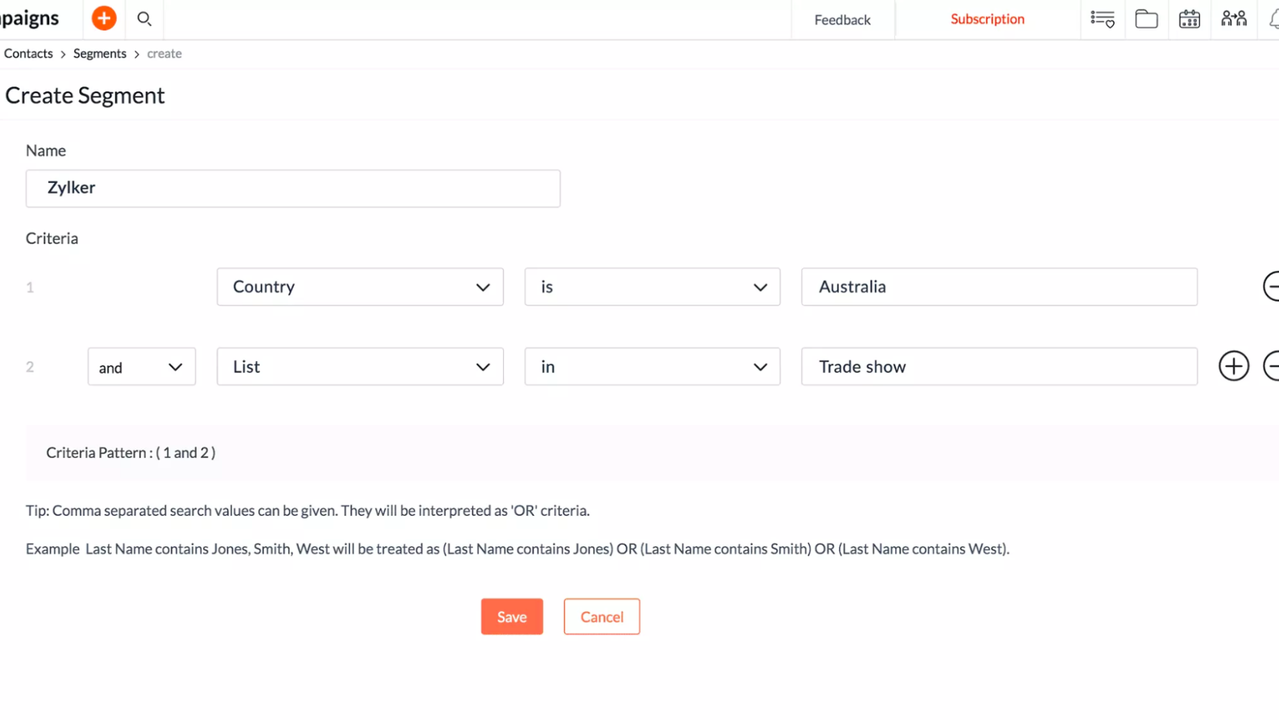Click into the segment Name field
Image resolution: width=1279 pixels, height=720 pixels.
pos(292,188)
